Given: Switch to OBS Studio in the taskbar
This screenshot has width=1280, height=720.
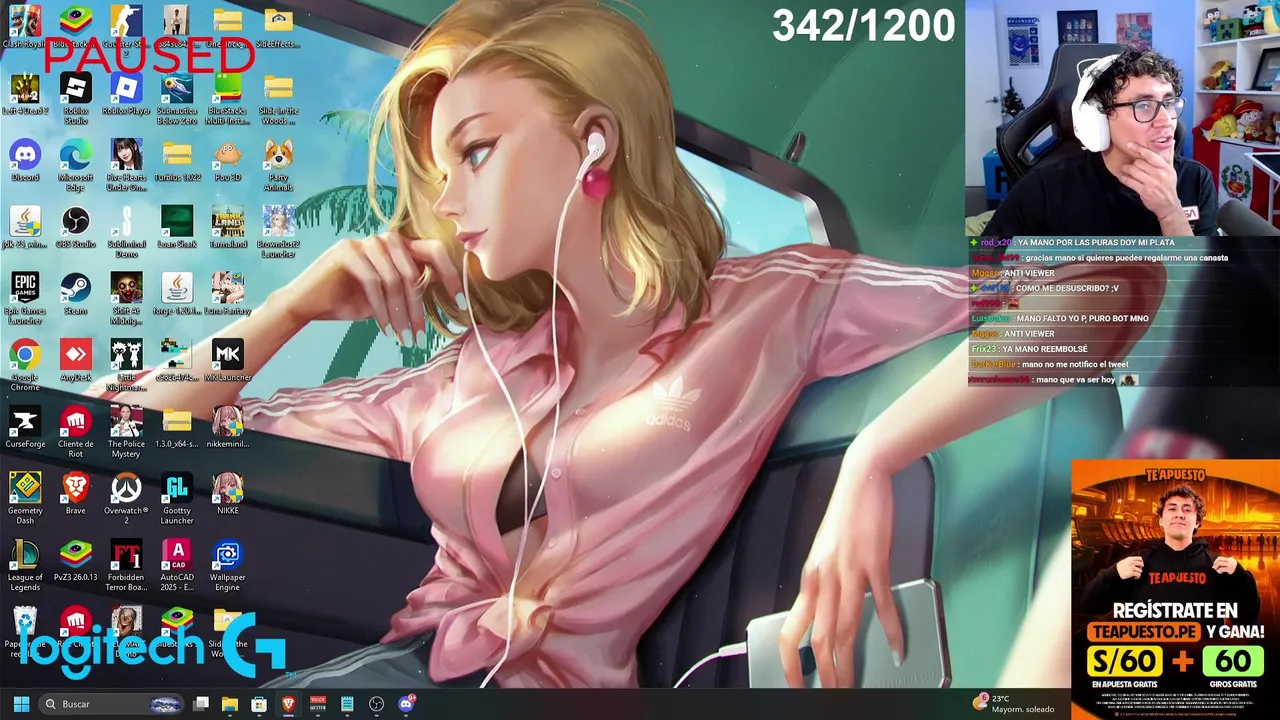Looking at the screenshot, I should pos(376,704).
